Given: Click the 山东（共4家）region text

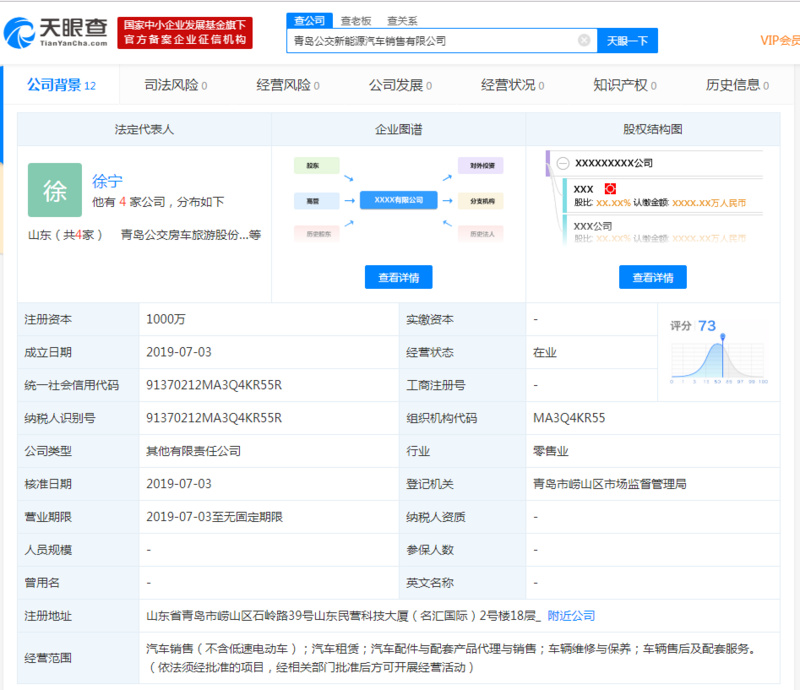Looking at the screenshot, I should tap(65, 235).
